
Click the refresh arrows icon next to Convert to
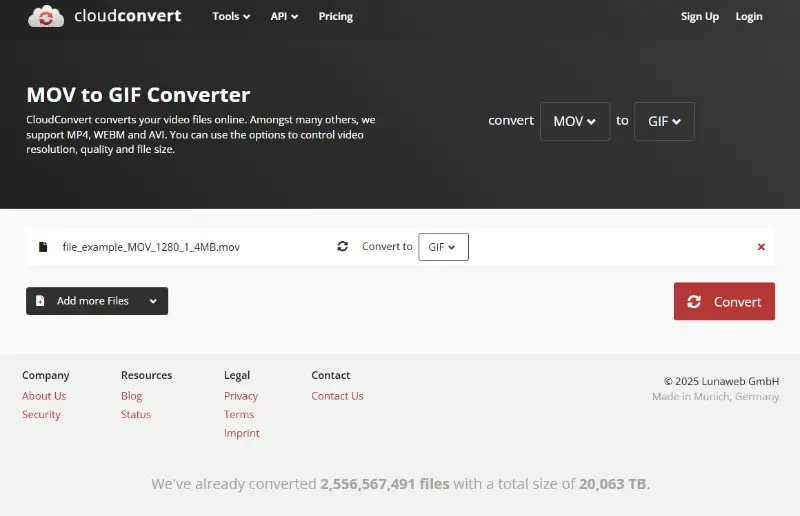tap(343, 247)
